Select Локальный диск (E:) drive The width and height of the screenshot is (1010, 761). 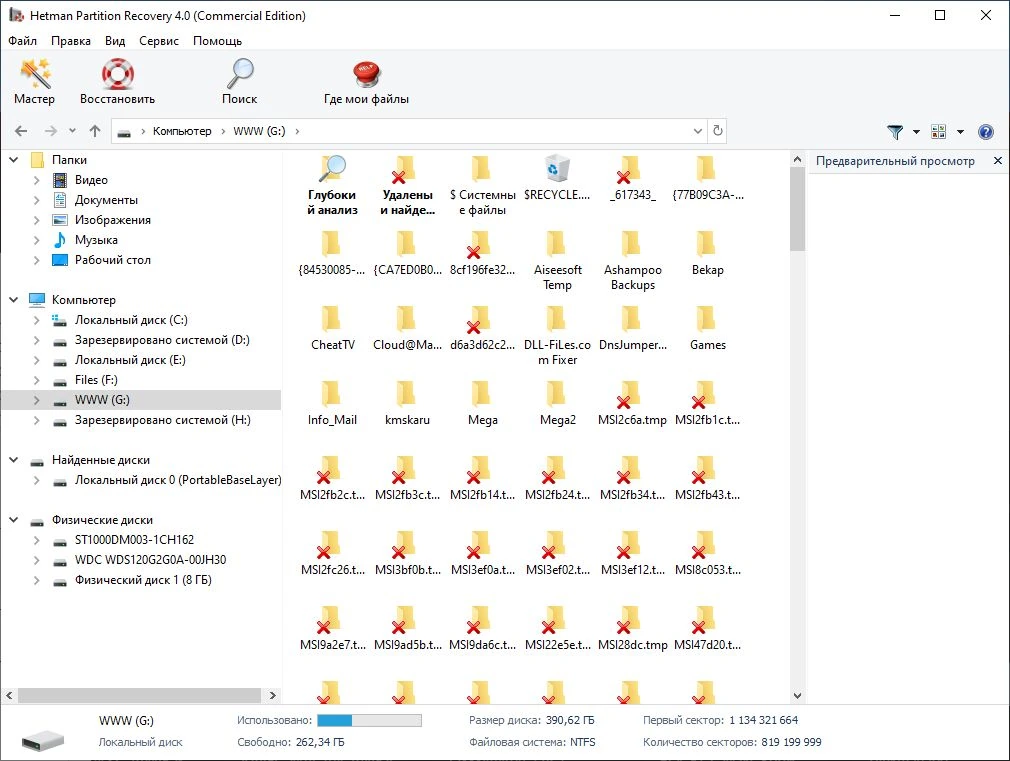click(x=130, y=360)
